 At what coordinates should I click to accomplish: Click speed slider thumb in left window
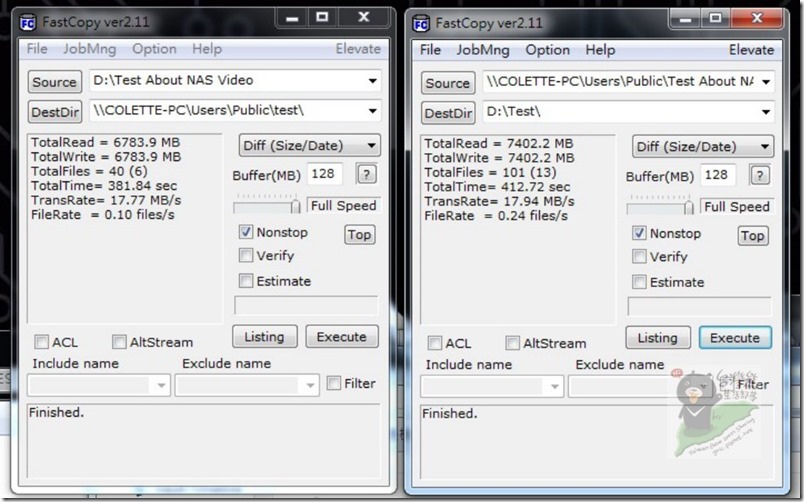[296, 206]
